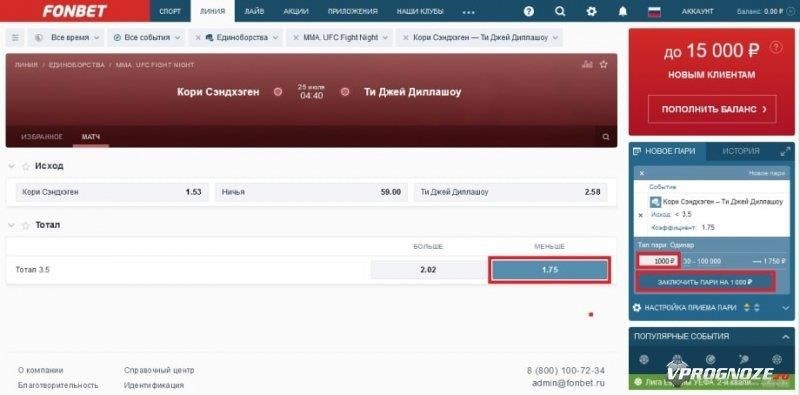Open the Справочный центр footer link
Image resolution: width=800 pixels, height=395 pixels.
159,371
